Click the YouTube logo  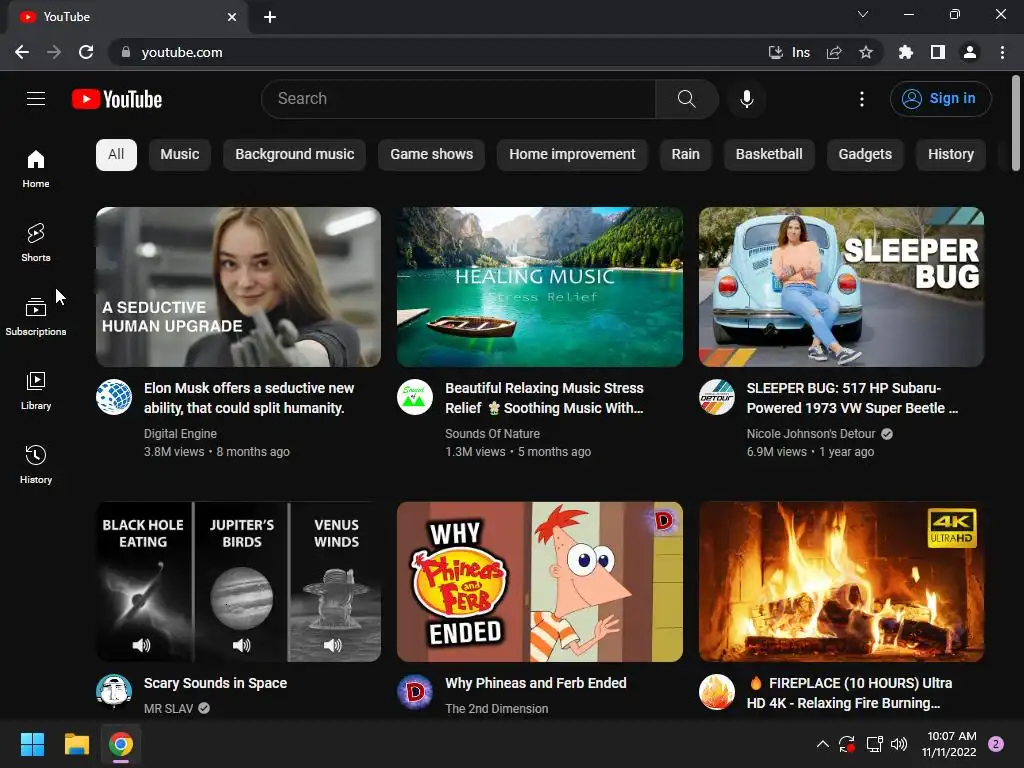[117, 99]
